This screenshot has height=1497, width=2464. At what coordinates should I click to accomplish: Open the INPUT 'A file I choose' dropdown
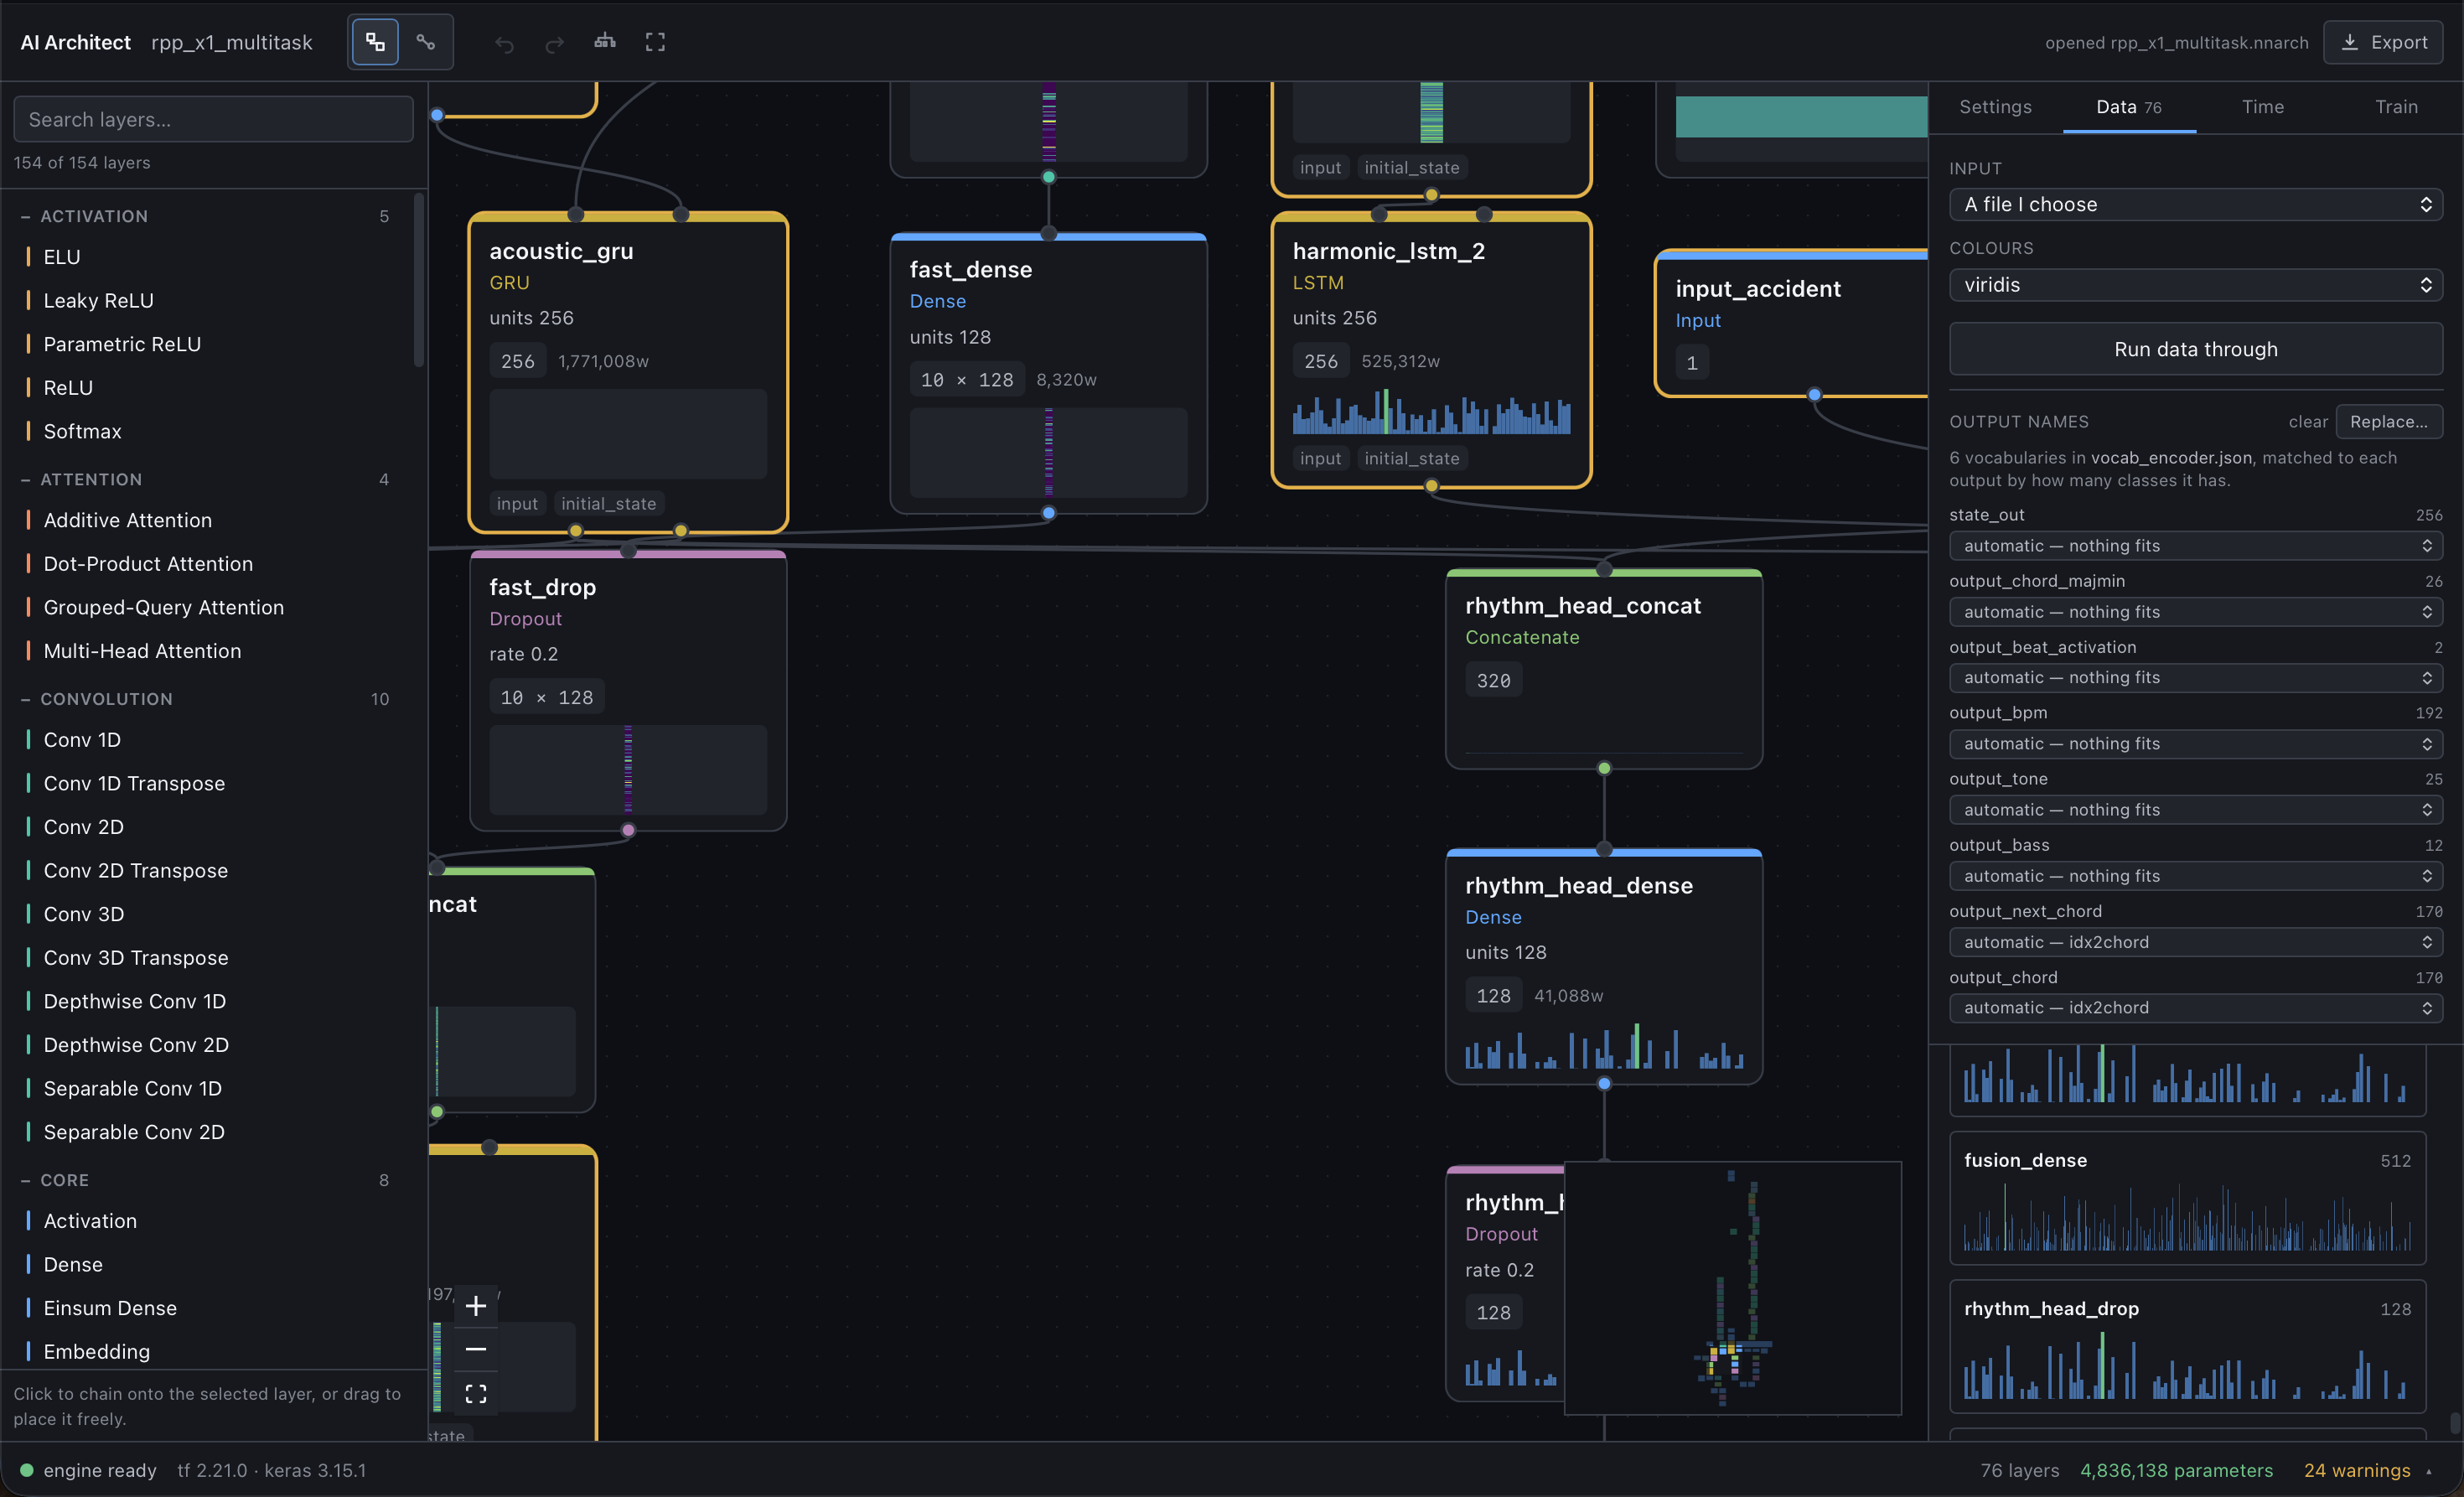[2196, 204]
